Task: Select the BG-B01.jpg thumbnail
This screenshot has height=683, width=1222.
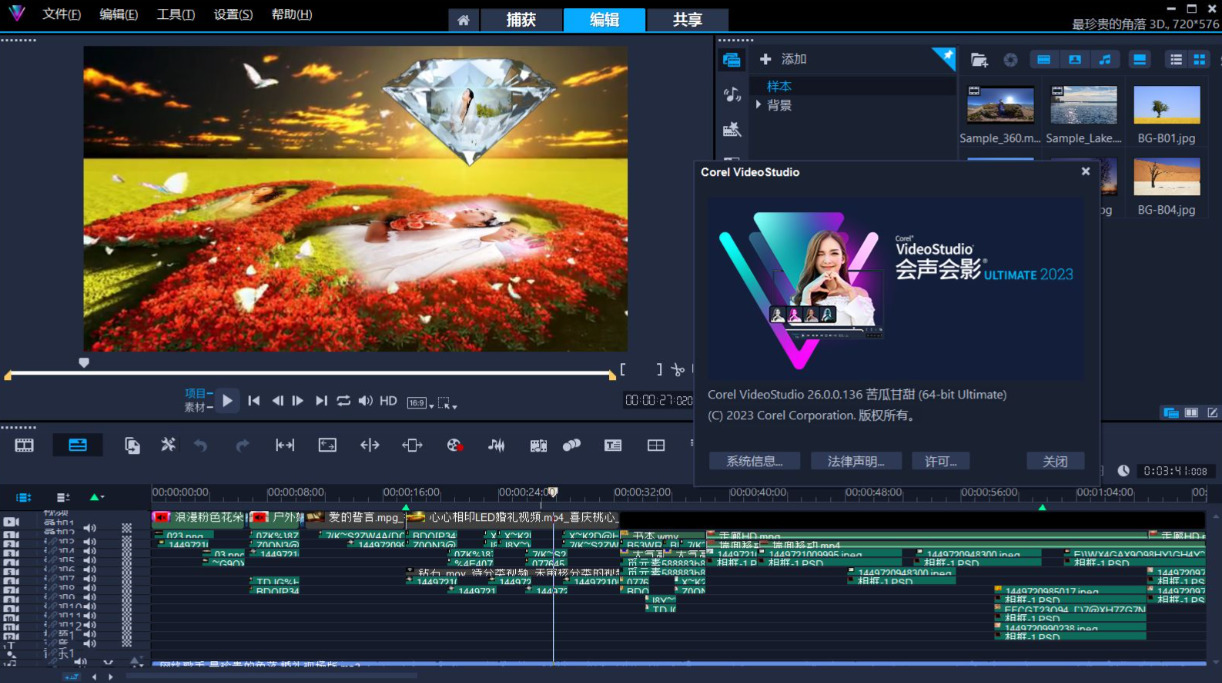Action: tap(1167, 104)
